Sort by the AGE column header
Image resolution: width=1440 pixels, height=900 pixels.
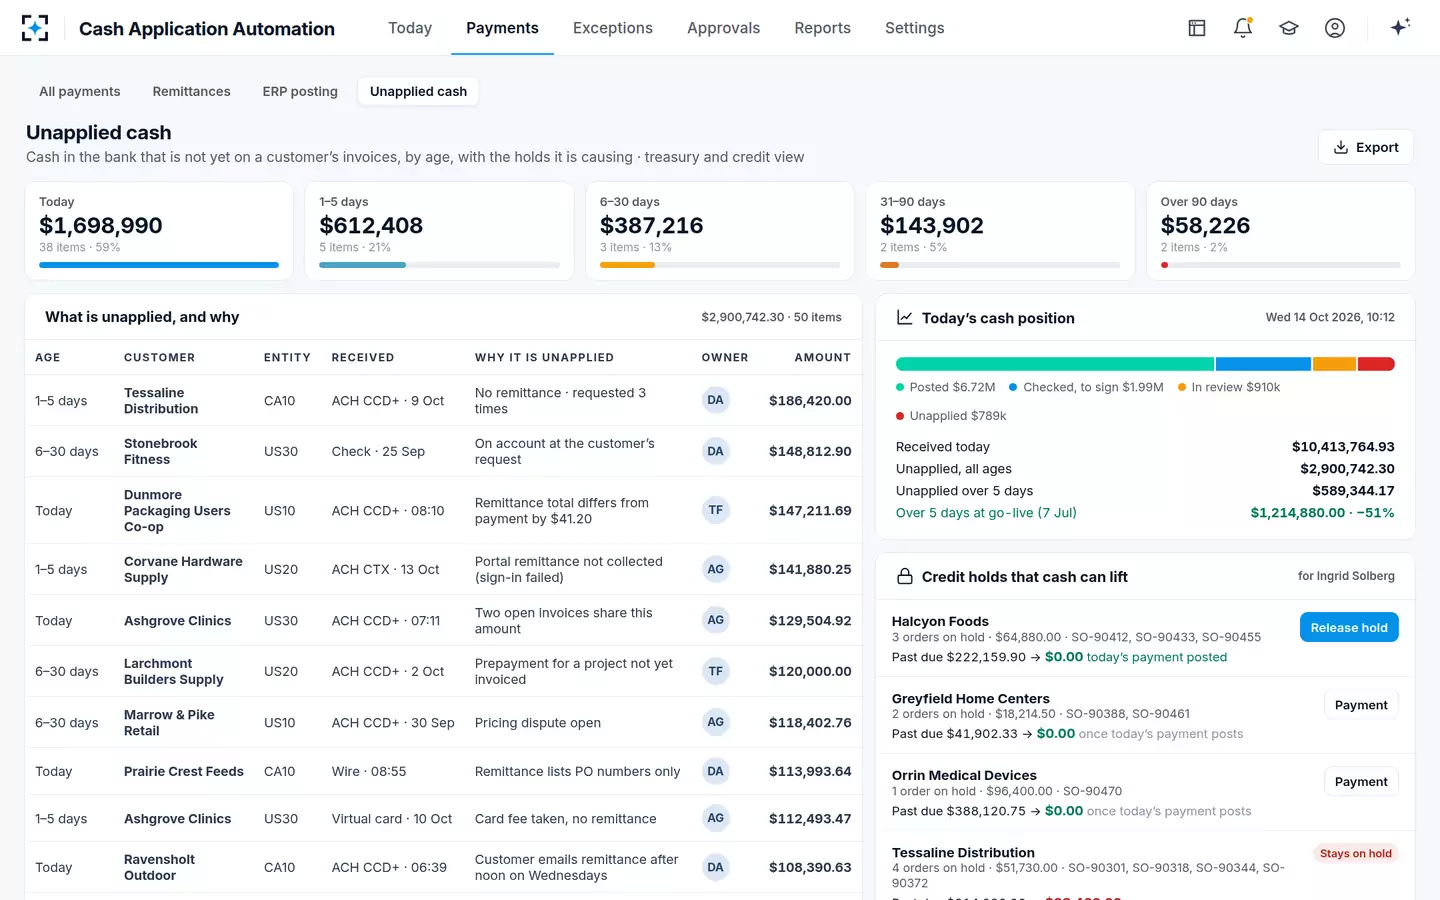(48, 357)
